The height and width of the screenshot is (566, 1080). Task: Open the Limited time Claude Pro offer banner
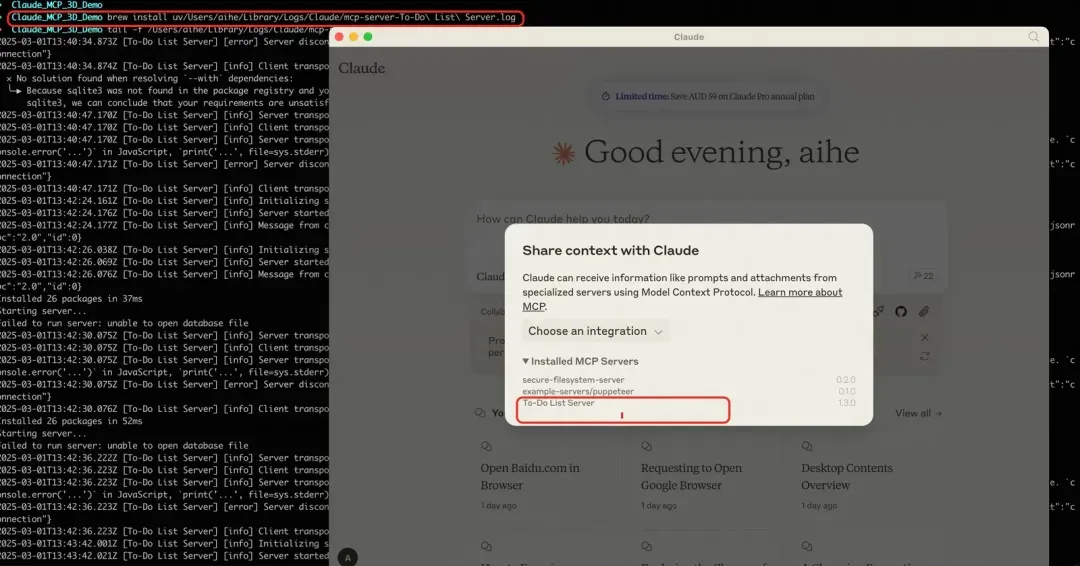pos(708,96)
